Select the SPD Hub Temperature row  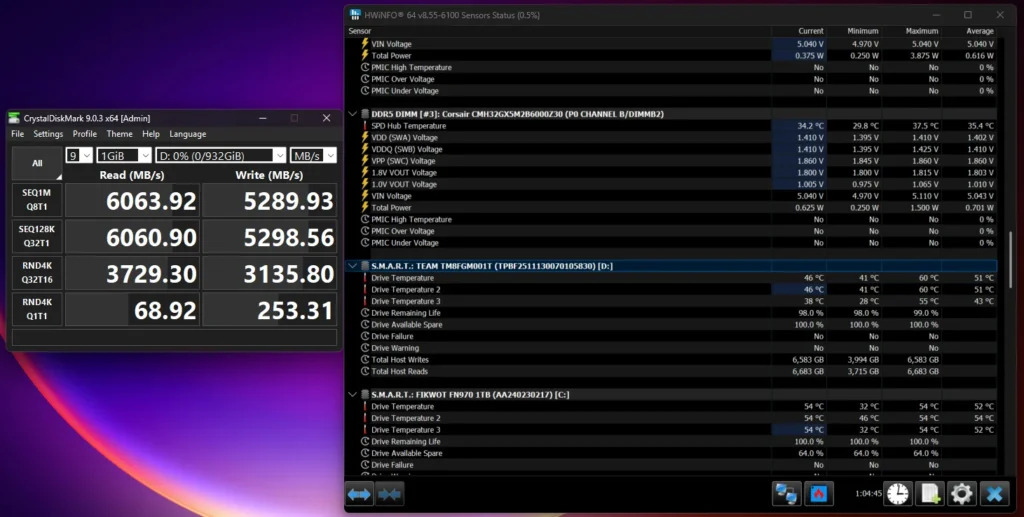point(671,126)
